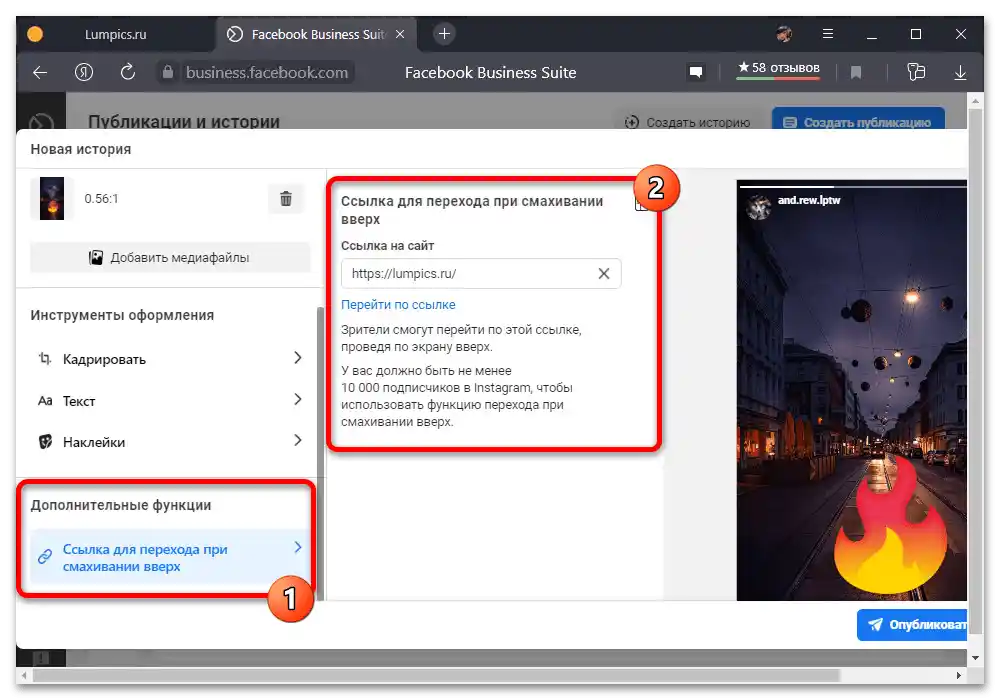
Task: Open the browser collections icon
Action: [x=916, y=72]
